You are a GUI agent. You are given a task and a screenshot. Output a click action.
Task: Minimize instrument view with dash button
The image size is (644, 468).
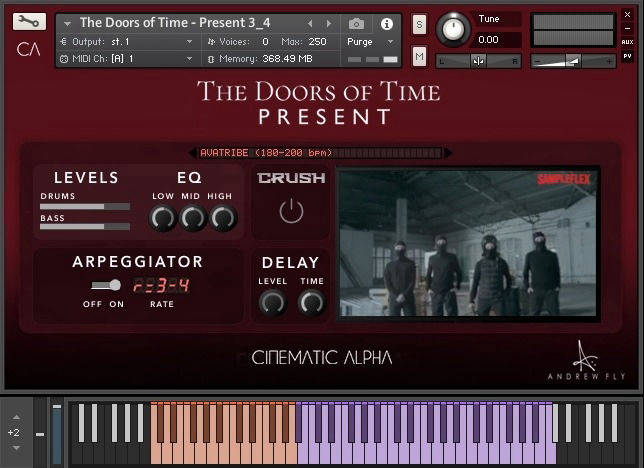627,28
